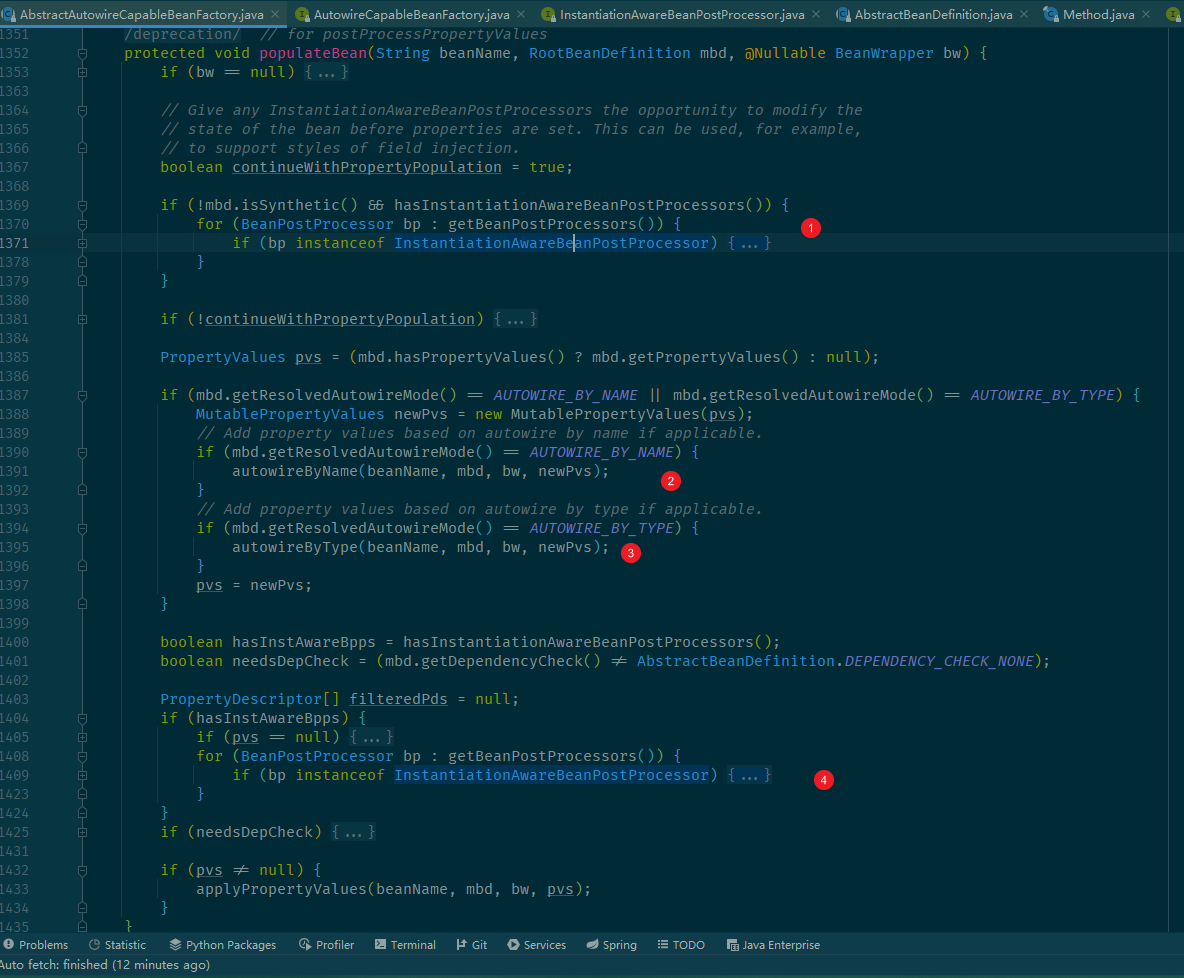1184x978 pixels.
Task: Switch to AbstractBeanDefinition.java tab
Action: click(x=933, y=14)
